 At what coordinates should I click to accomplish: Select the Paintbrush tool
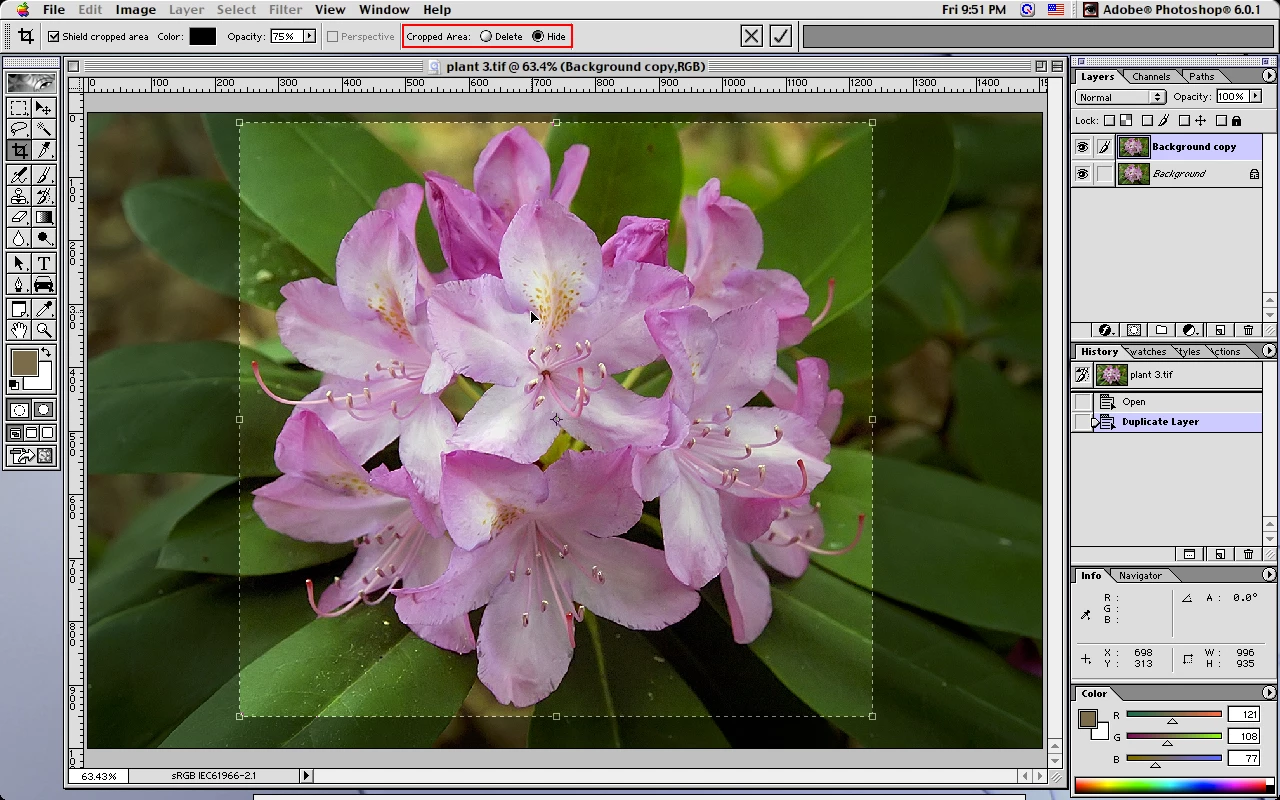44,175
